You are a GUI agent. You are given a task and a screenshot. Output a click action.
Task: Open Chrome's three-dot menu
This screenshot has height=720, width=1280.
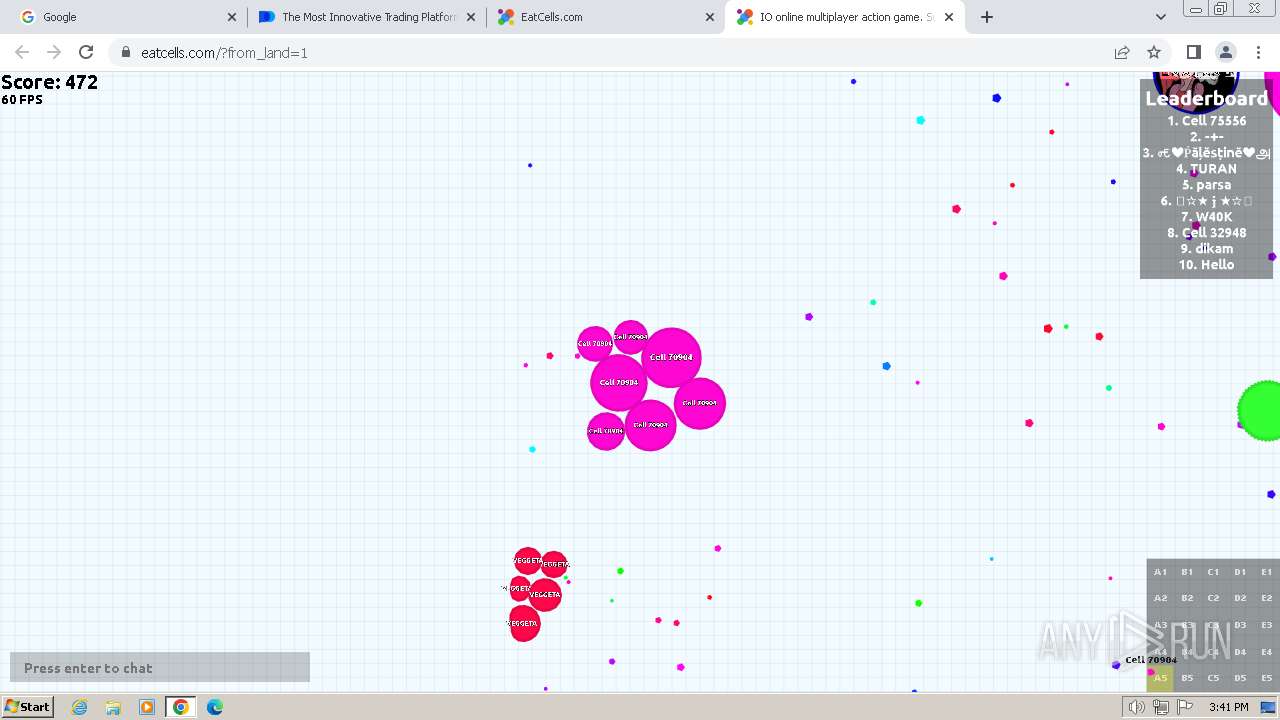tap(1258, 52)
